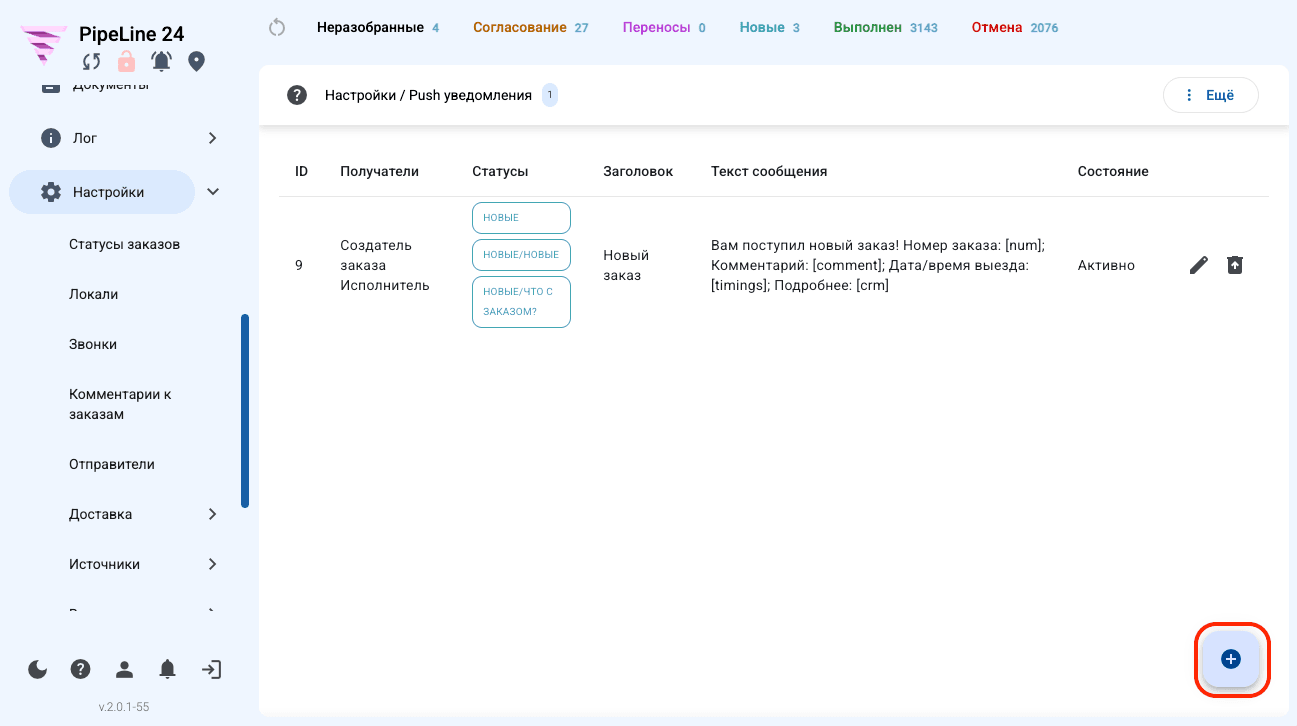Click the НОВЫЕ/ЧТО С ЗАКАЗОМ? status chip
This screenshot has width=1297, height=726.
click(x=521, y=302)
